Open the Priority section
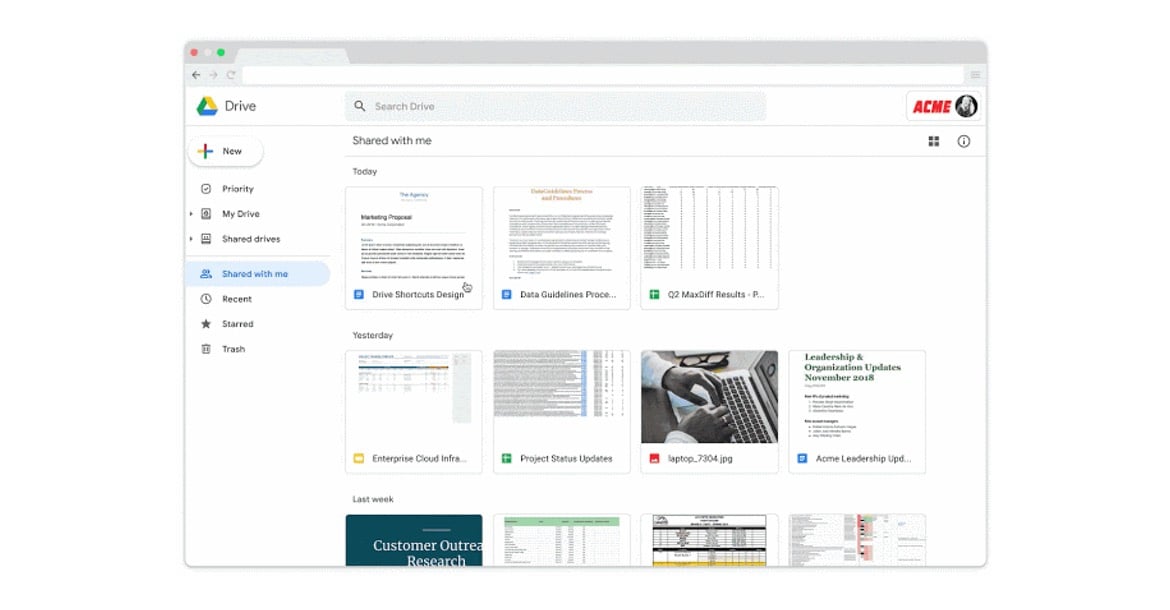The height and width of the screenshot is (610, 1170). pos(237,189)
